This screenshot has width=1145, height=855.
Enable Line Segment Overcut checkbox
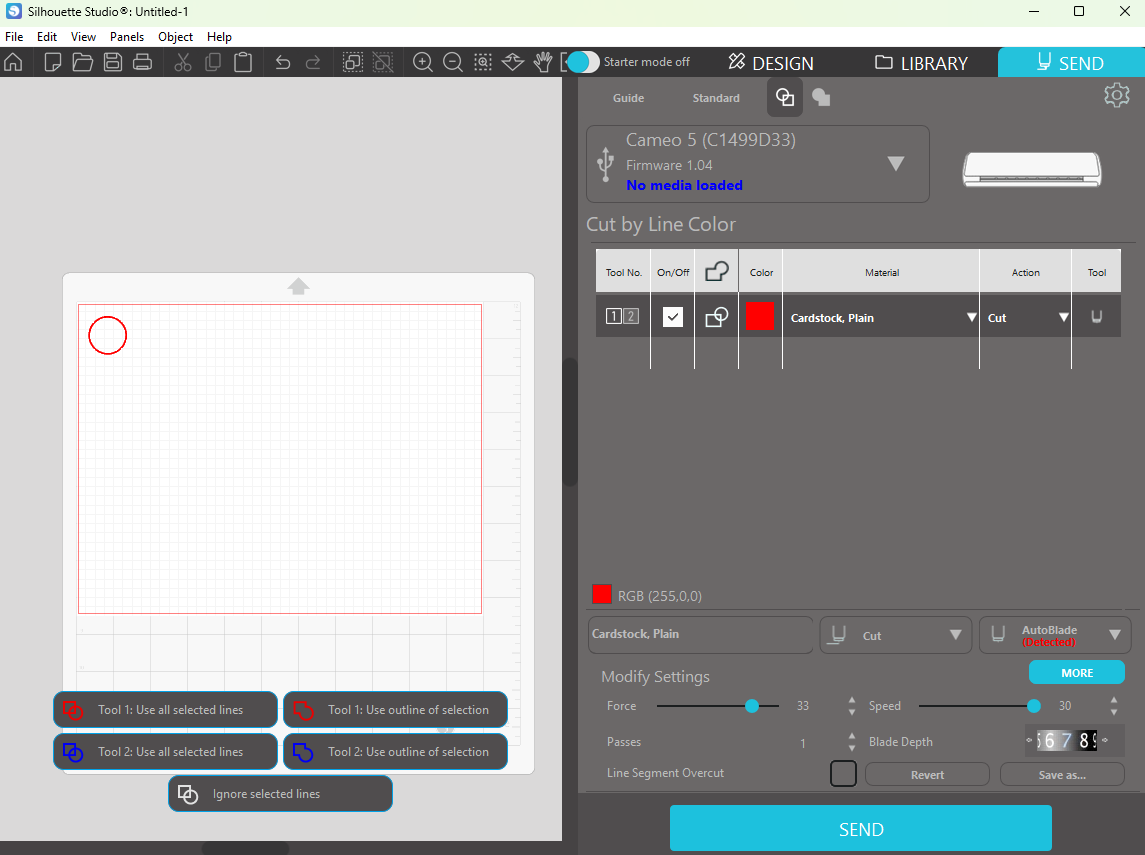click(x=843, y=773)
